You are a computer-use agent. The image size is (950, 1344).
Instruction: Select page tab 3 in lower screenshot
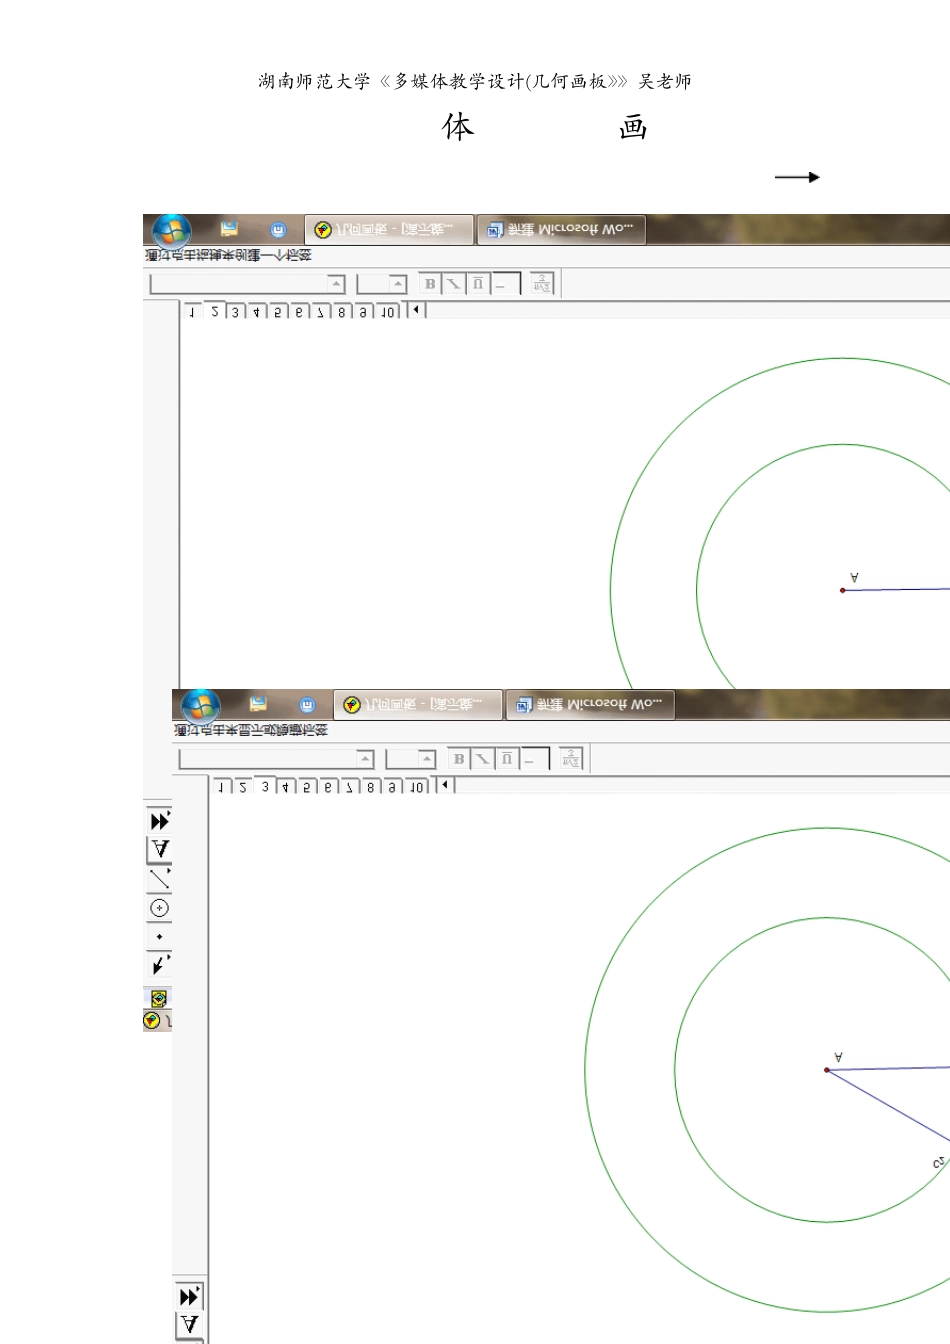tap(265, 786)
